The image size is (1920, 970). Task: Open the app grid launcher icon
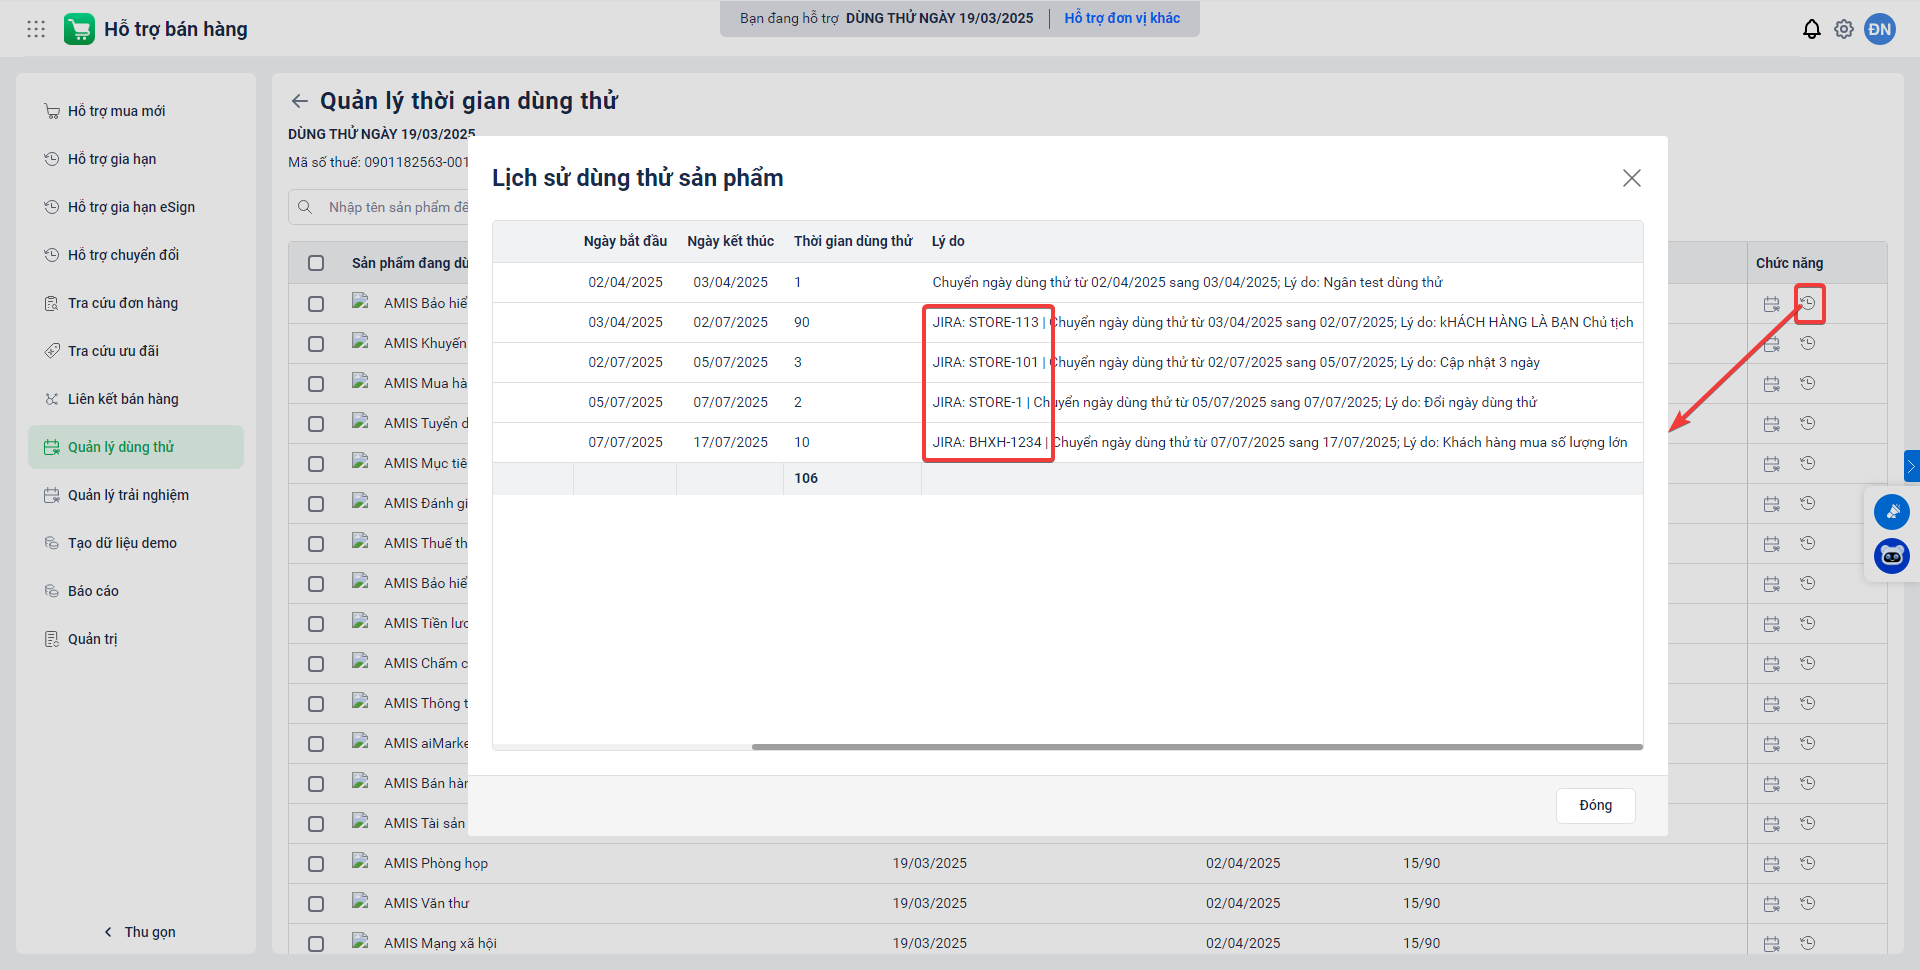[x=36, y=29]
